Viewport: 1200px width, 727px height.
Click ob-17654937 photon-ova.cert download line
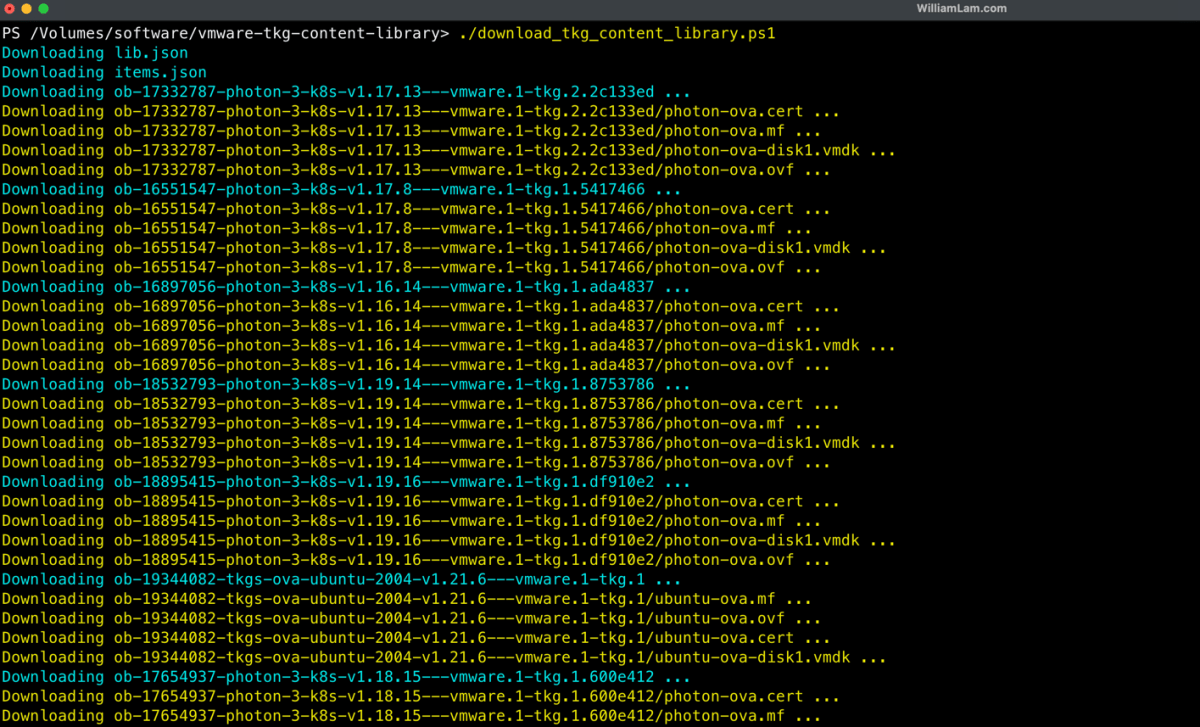click(x=420, y=696)
